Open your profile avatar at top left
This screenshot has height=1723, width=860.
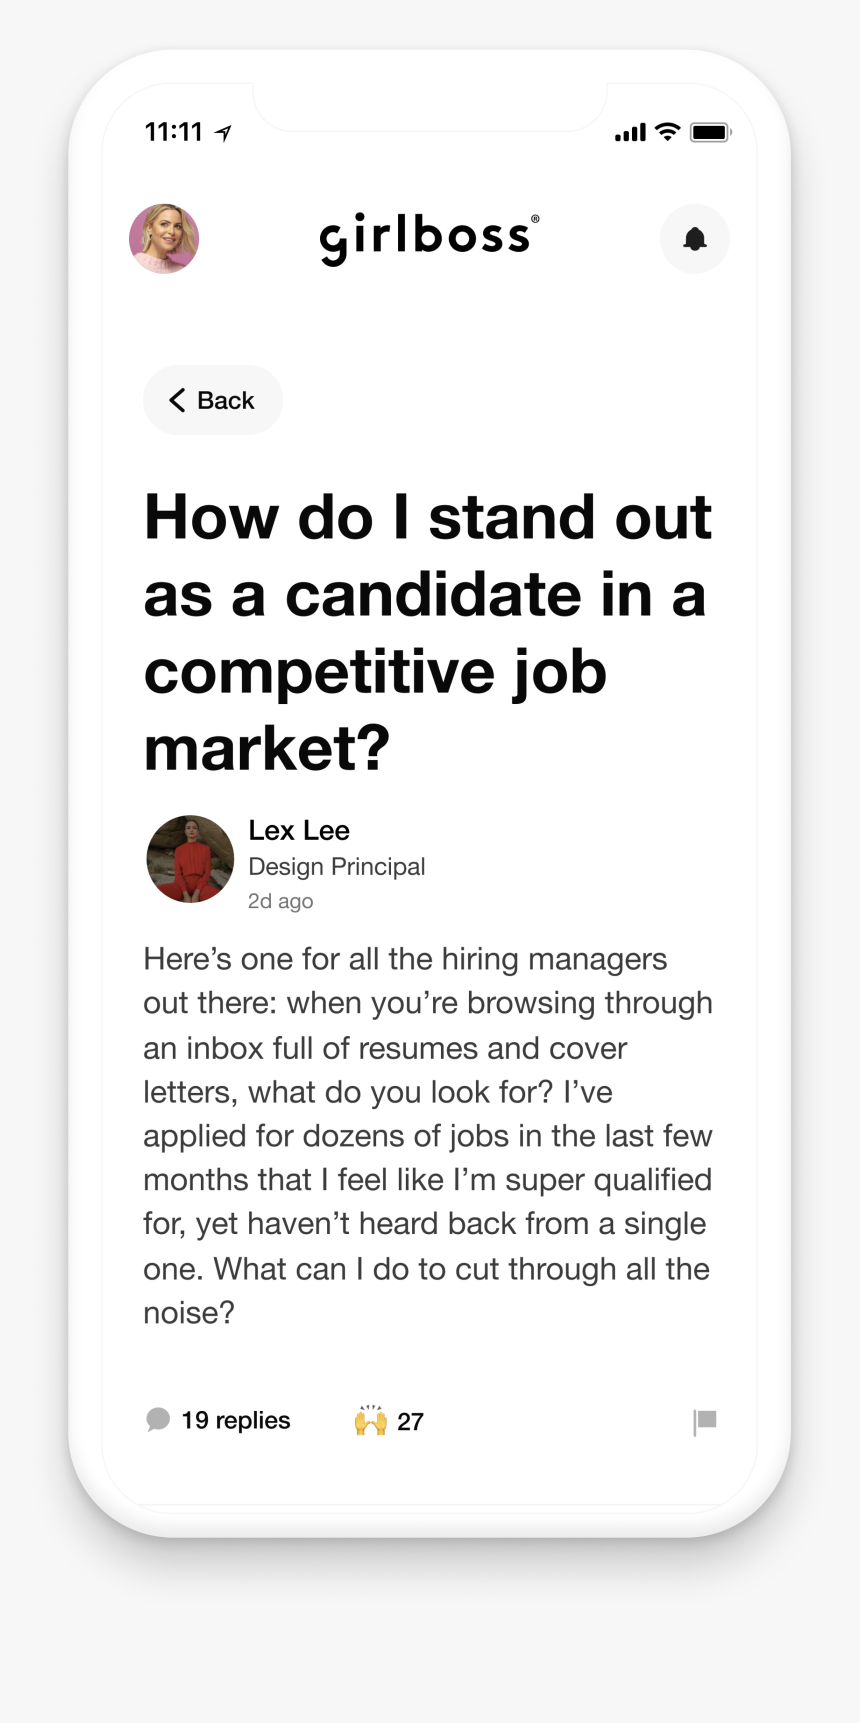point(164,239)
